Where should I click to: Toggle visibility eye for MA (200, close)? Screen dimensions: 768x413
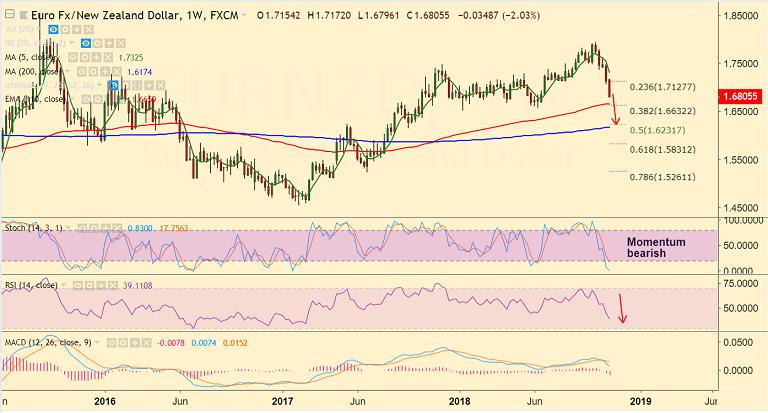[82, 72]
